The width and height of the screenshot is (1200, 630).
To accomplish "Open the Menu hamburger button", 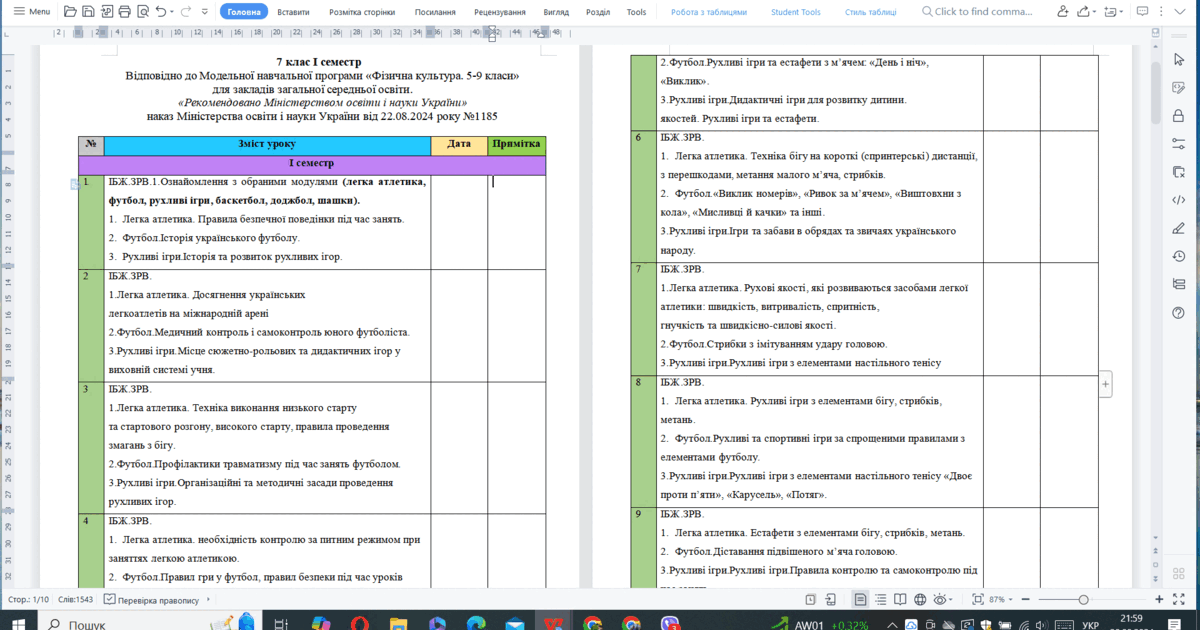I will [x=30, y=12].
